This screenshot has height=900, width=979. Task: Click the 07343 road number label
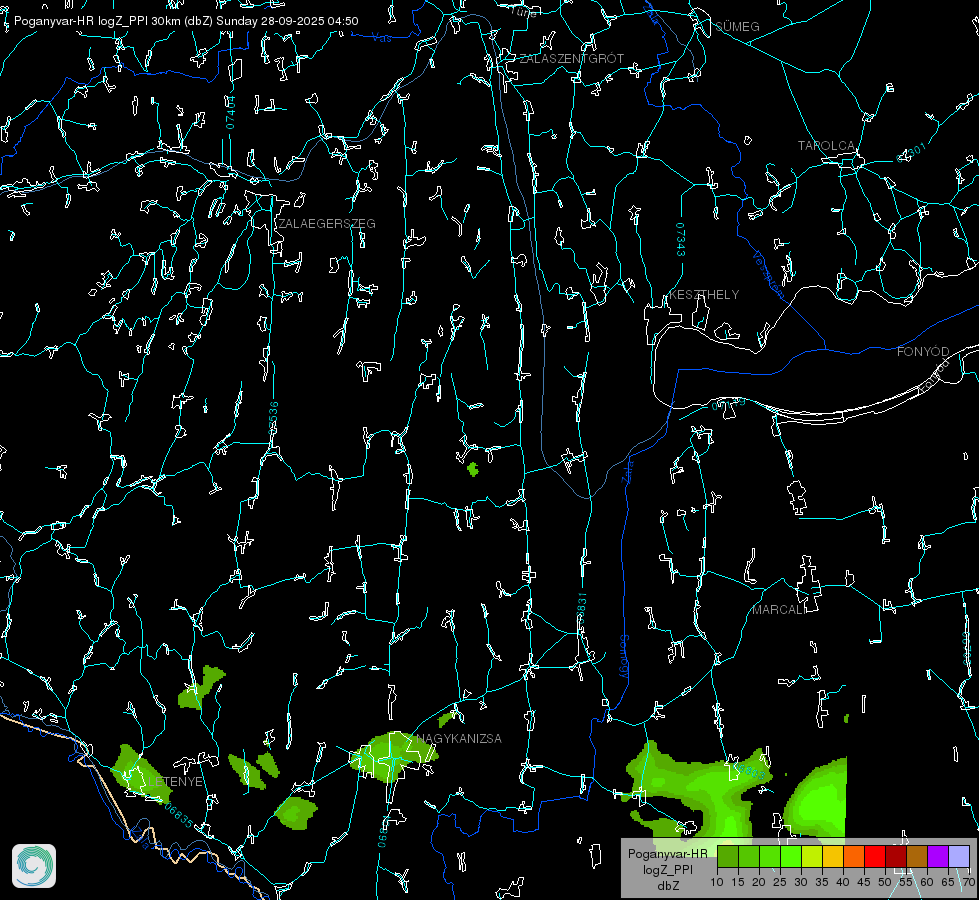click(680, 240)
